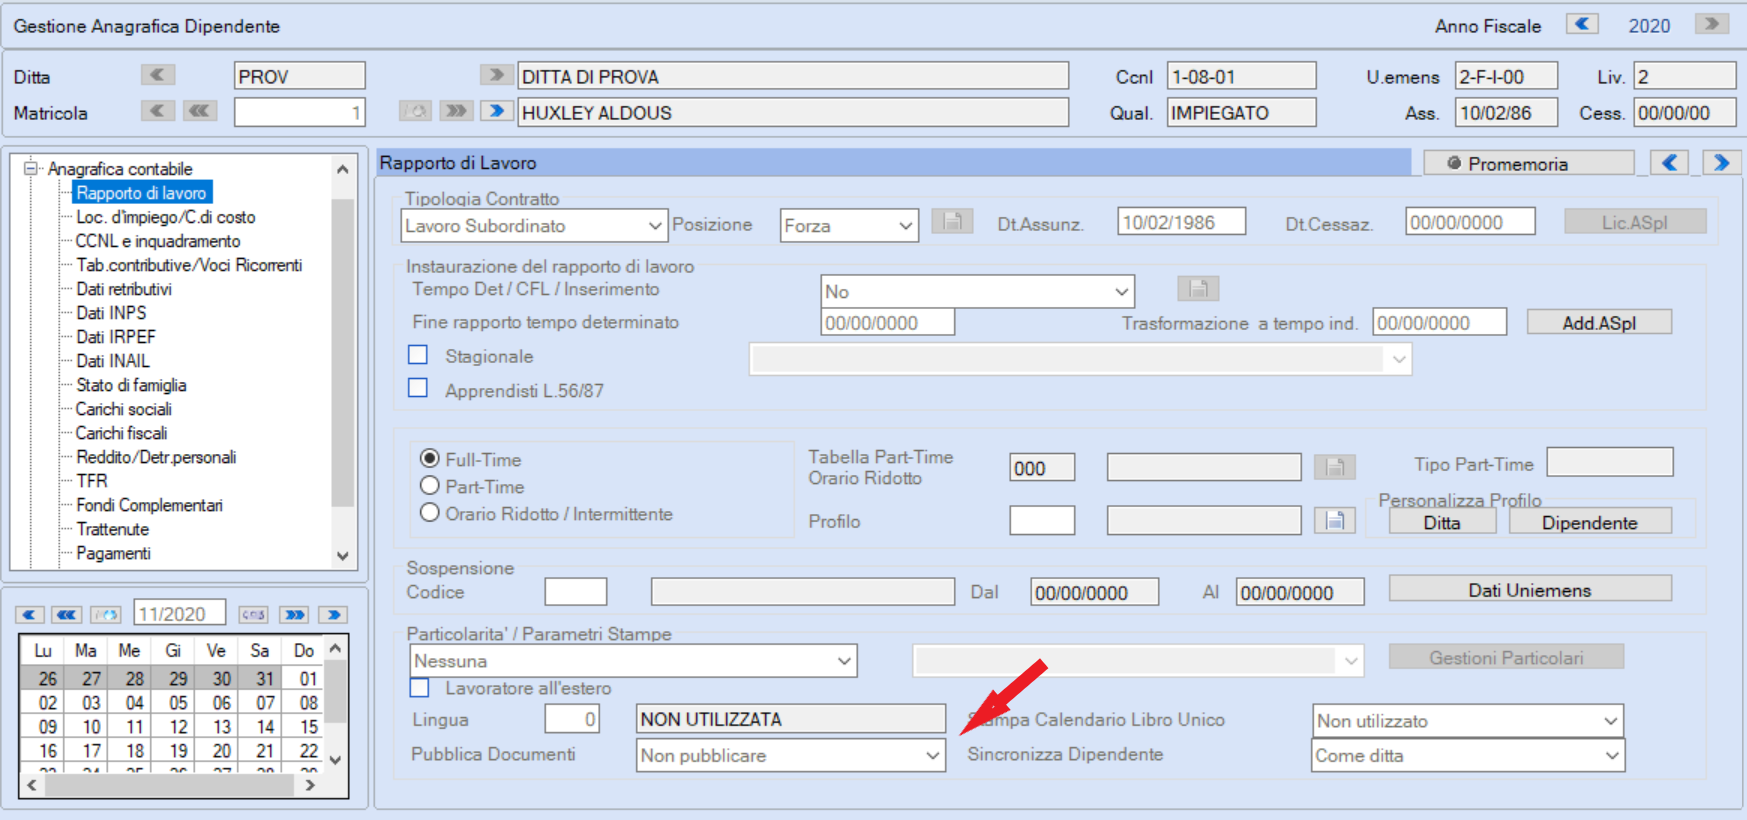Click the Dt.Assunz. date field

click(1182, 222)
